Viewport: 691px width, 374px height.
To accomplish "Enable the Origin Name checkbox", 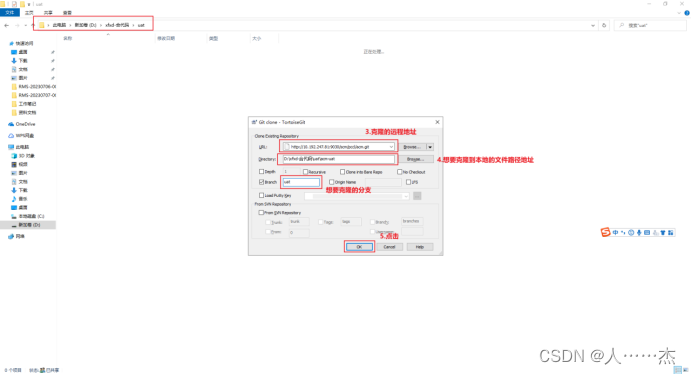I will tap(331, 182).
